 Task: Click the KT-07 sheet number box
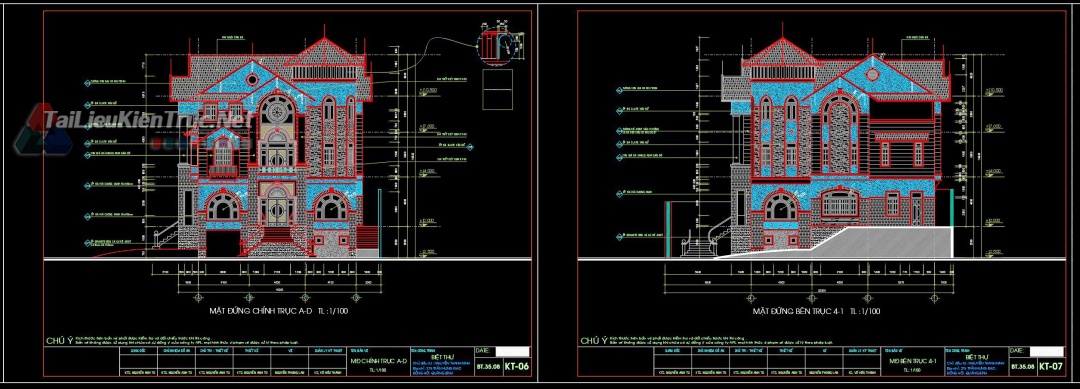[1051, 367]
